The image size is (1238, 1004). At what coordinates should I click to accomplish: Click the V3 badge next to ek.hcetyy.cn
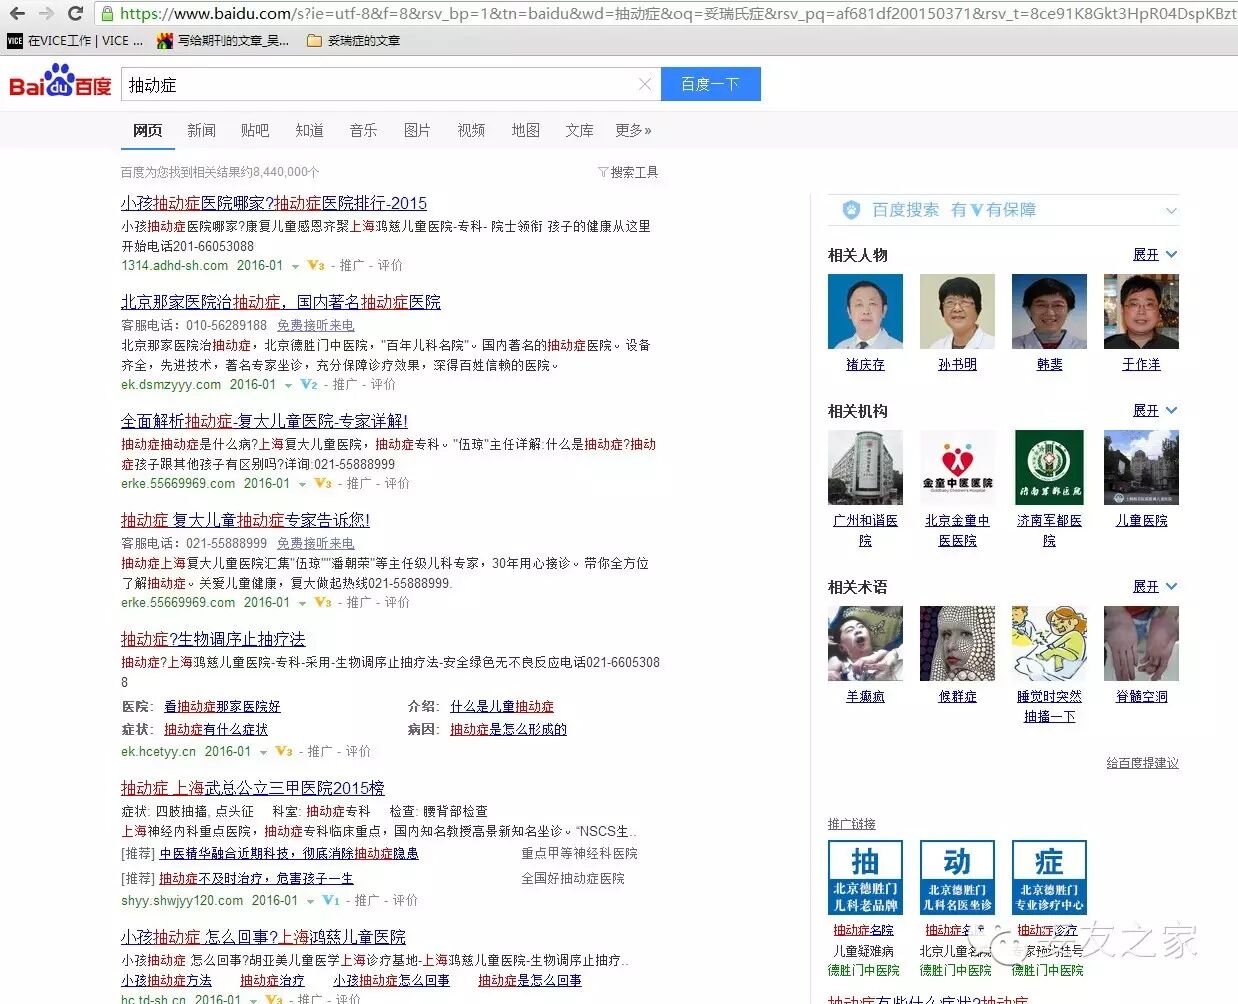(284, 751)
